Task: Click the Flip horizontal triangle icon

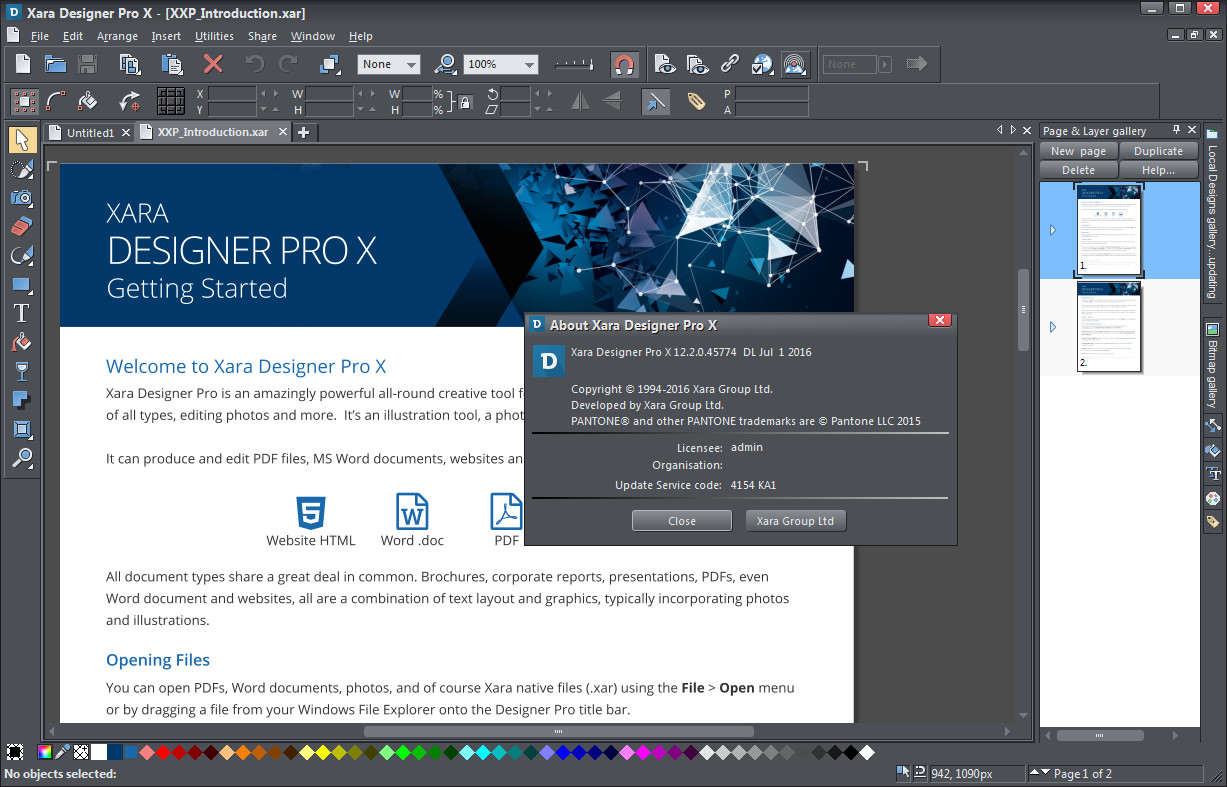Action: click(580, 101)
